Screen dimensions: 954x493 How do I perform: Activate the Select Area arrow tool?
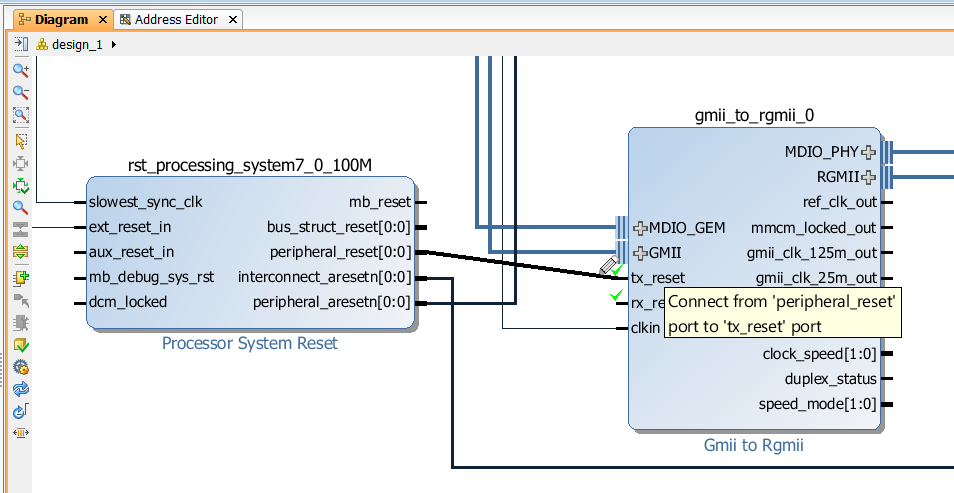coord(21,141)
